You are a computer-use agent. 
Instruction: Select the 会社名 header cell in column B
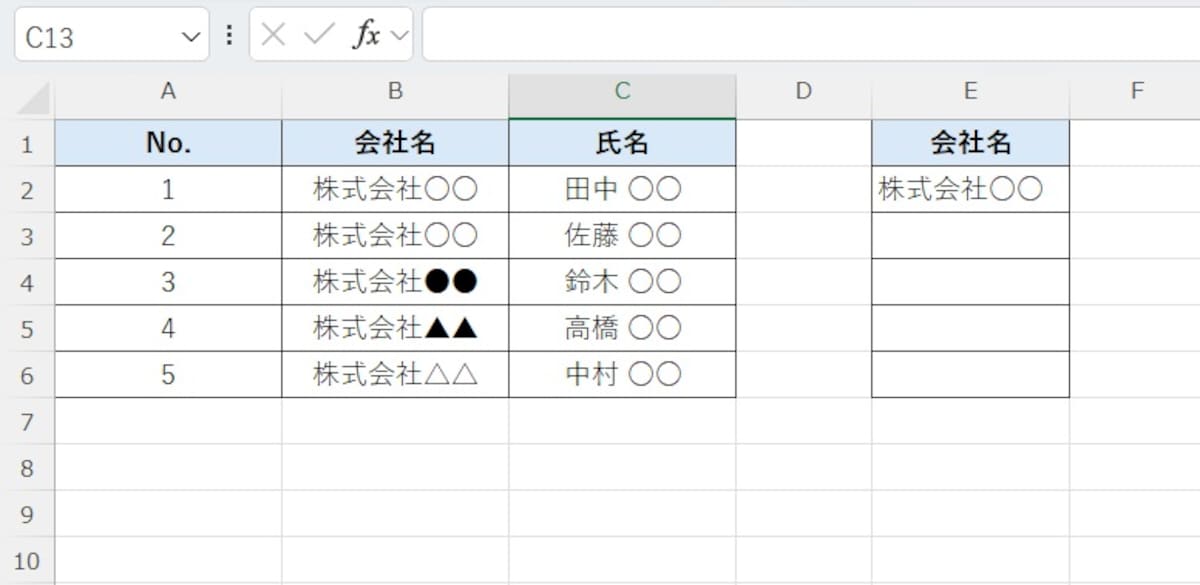(395, 142)
